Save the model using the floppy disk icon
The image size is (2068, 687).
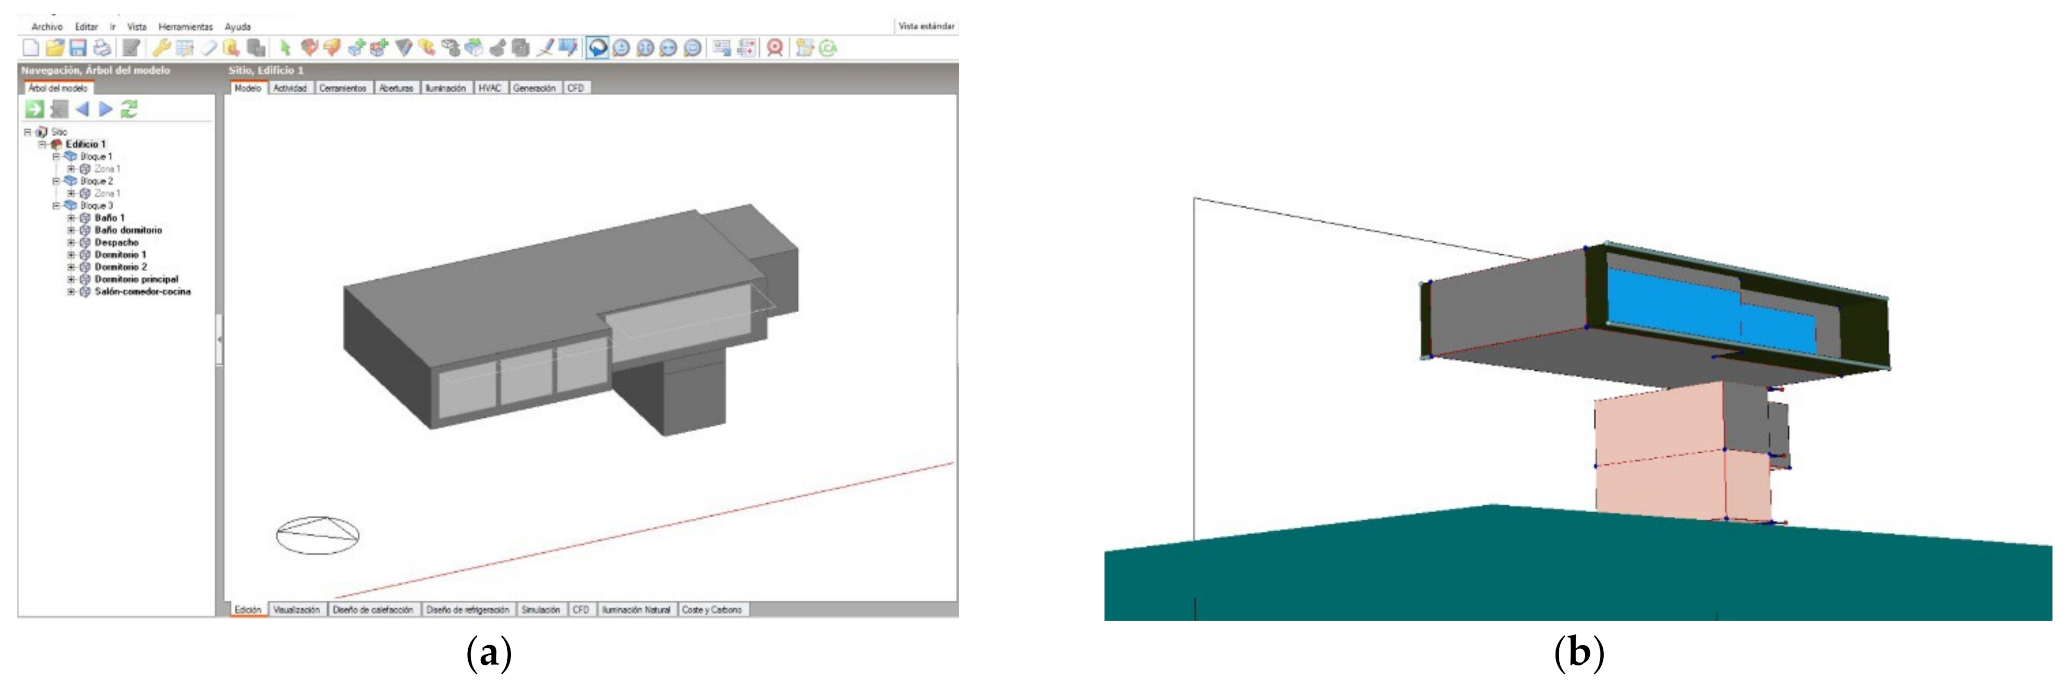tap(78, 47)
